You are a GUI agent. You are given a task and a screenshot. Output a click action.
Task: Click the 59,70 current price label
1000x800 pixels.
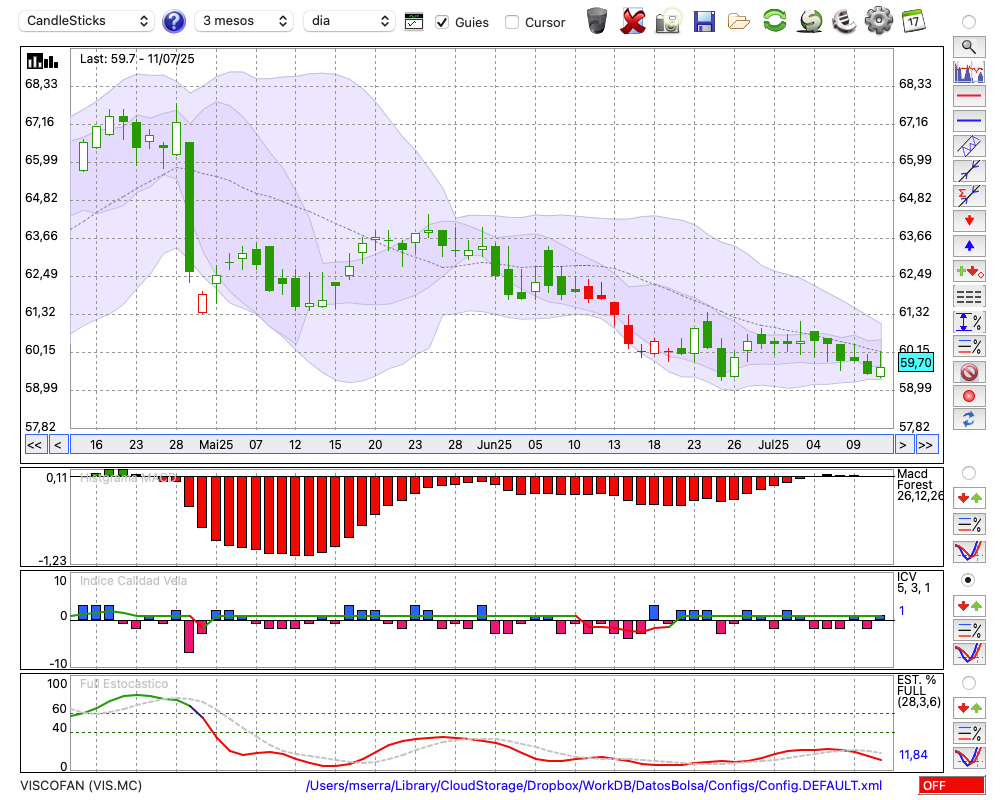coord(915,363)
